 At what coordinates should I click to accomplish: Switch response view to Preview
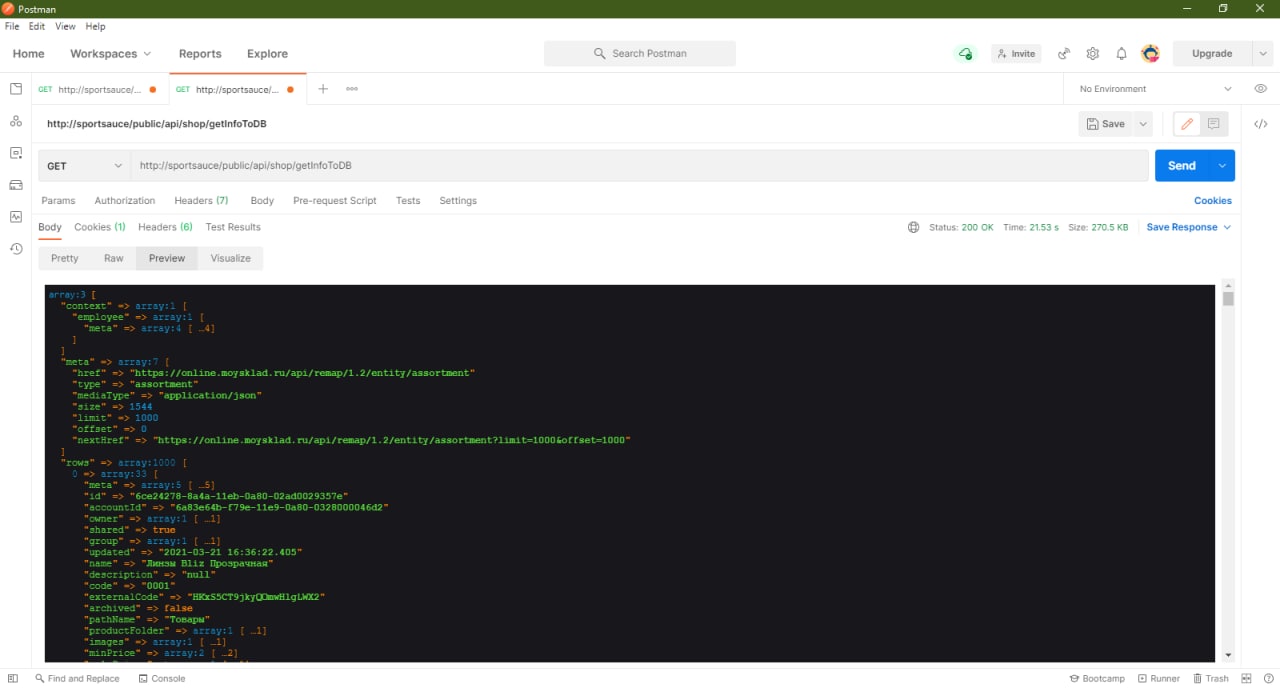(167, 258)
